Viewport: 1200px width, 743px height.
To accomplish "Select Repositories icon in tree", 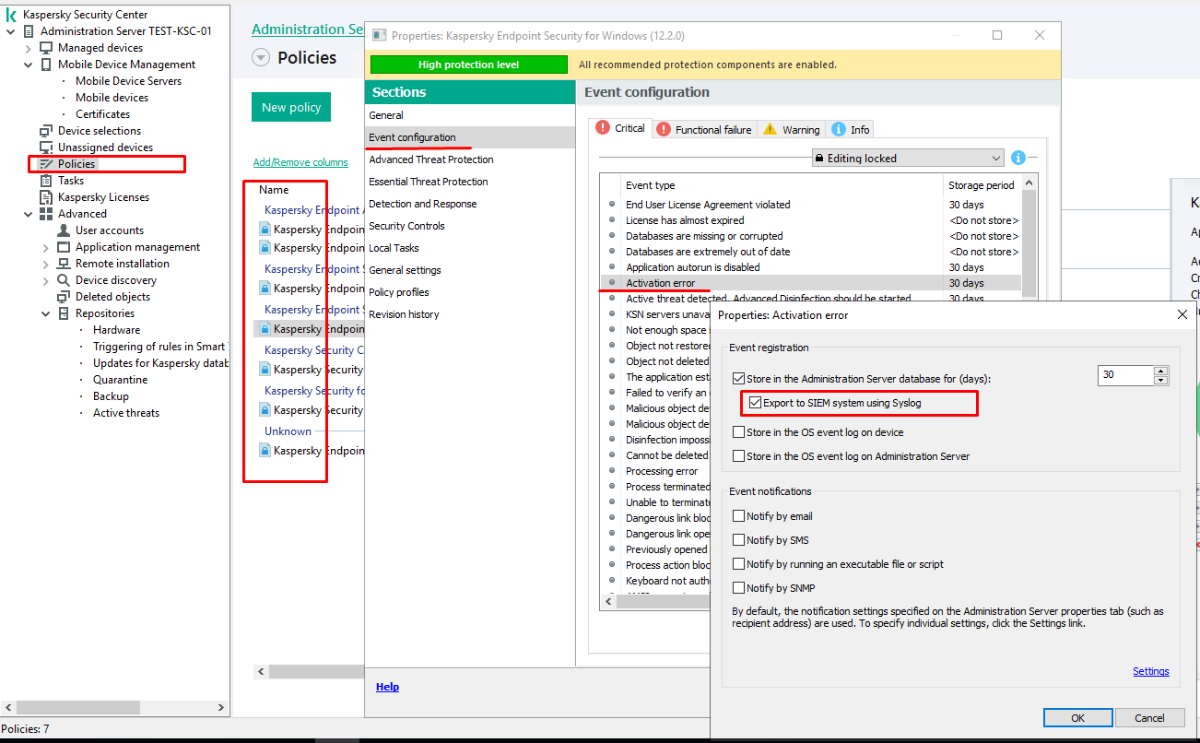I will click(x=64, y=313).
